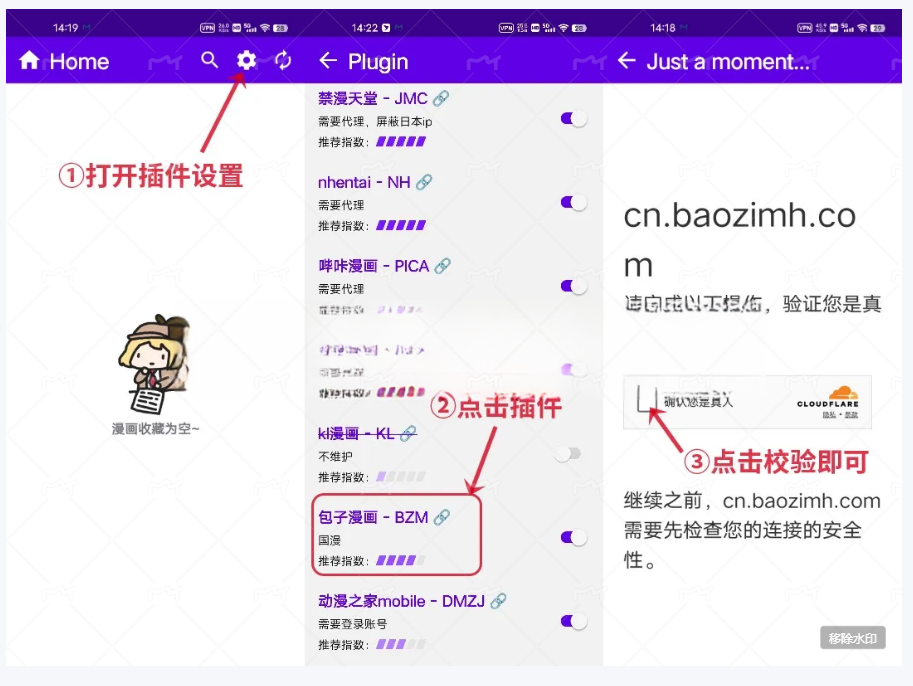Open link icon next to 动漫之家mobile - DMZJ
The width and height of the screenshot is (913, 686).
point(498,601)
